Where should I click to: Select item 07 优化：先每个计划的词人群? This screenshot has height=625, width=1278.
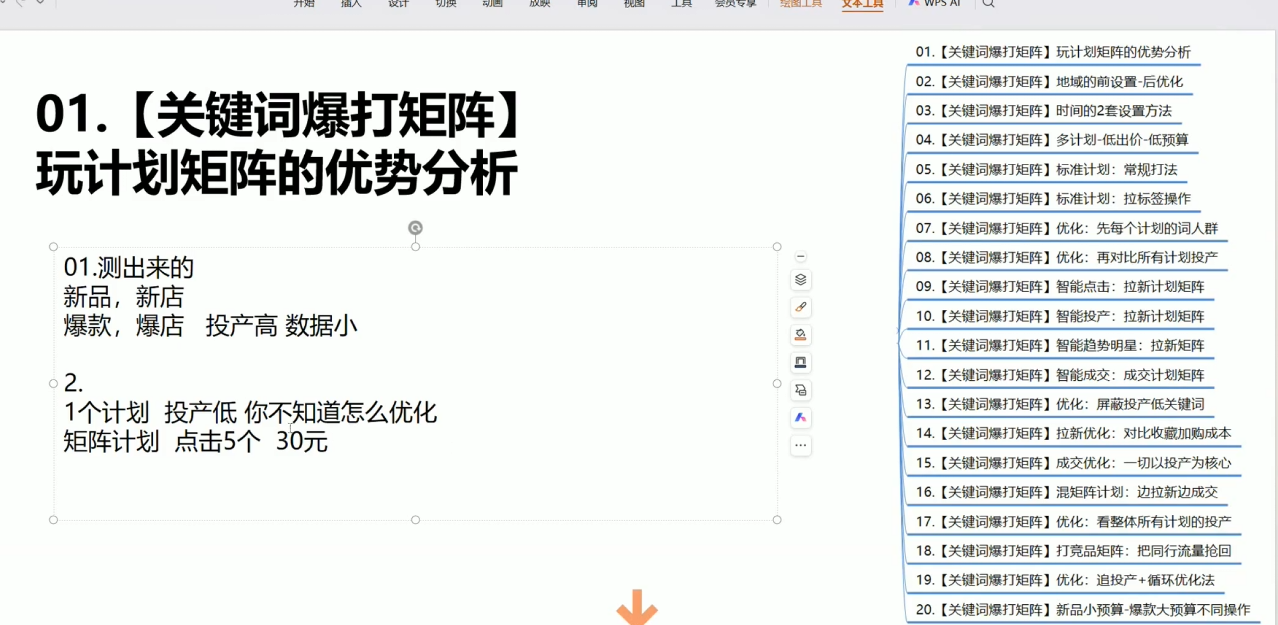(x=1066, y=228)
